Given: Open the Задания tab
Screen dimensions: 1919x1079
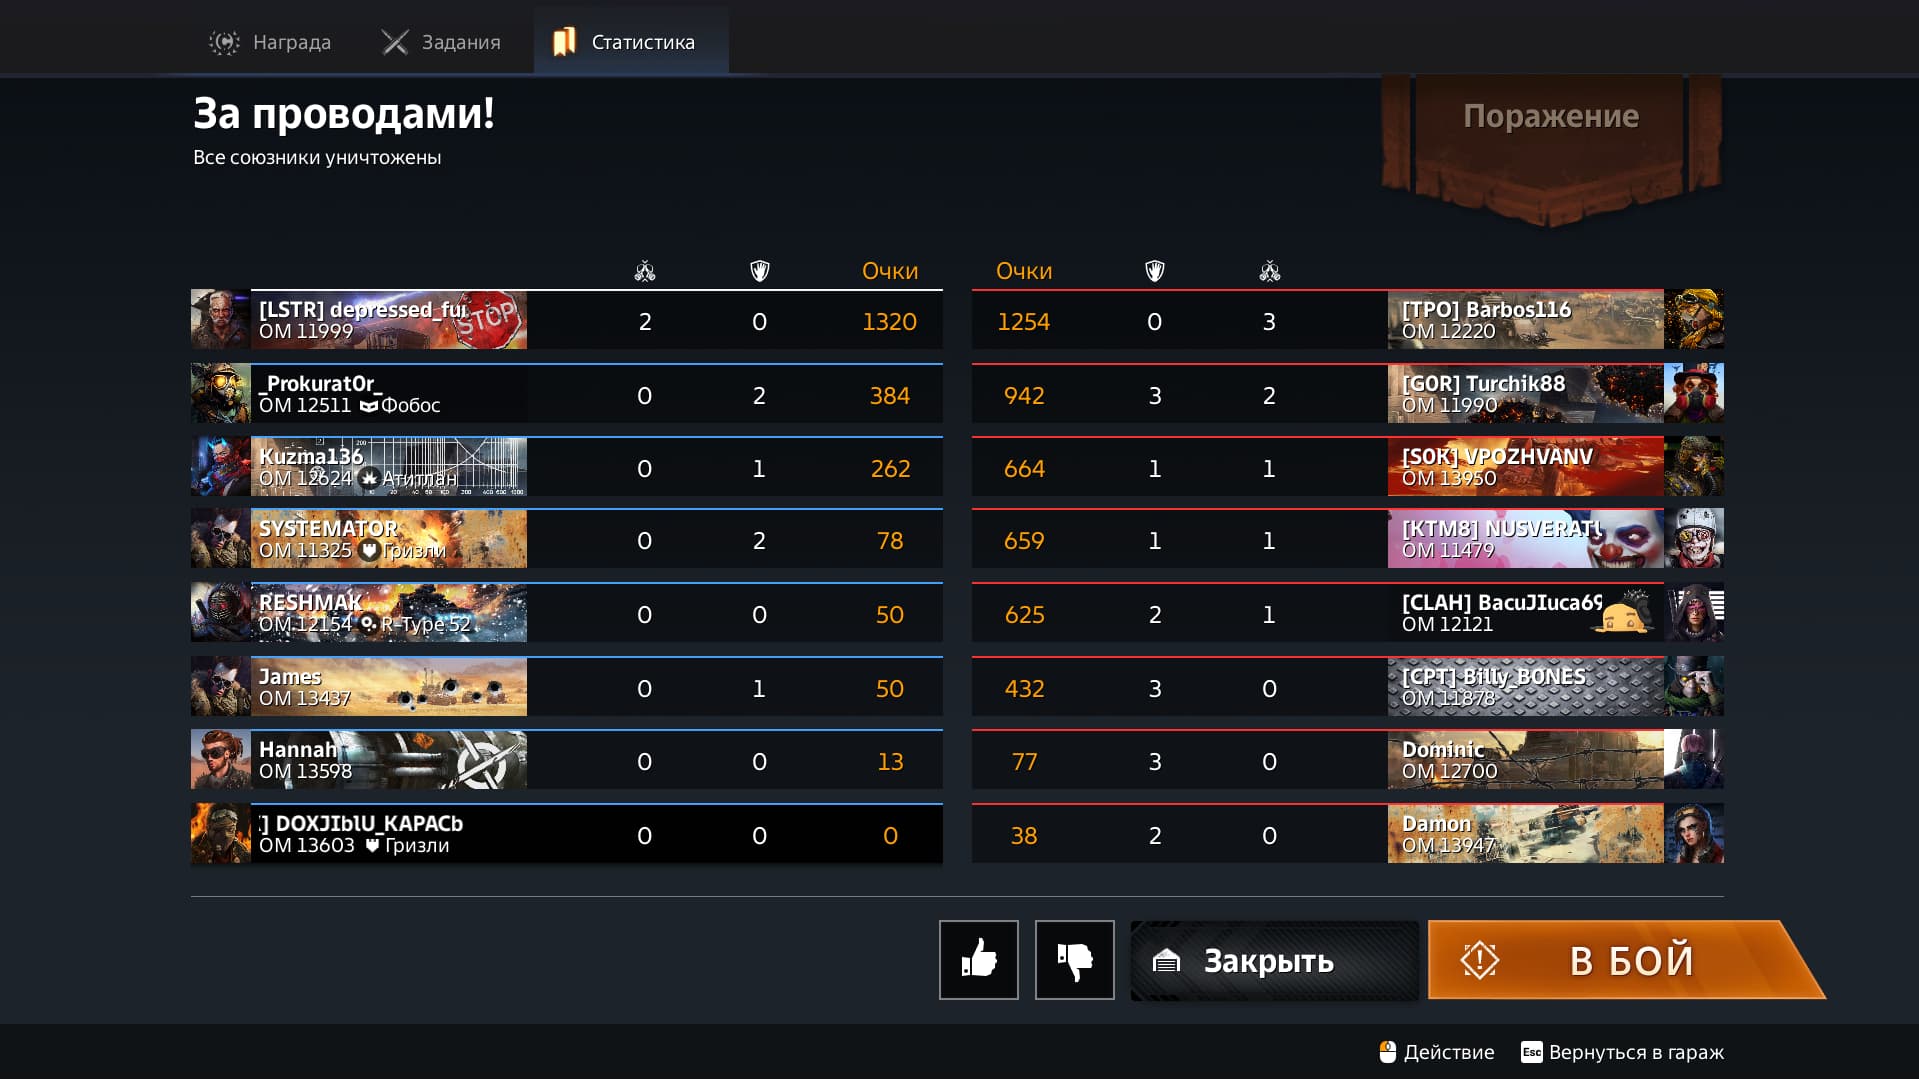Looking at the screenshot, I should tap(441, 42).
